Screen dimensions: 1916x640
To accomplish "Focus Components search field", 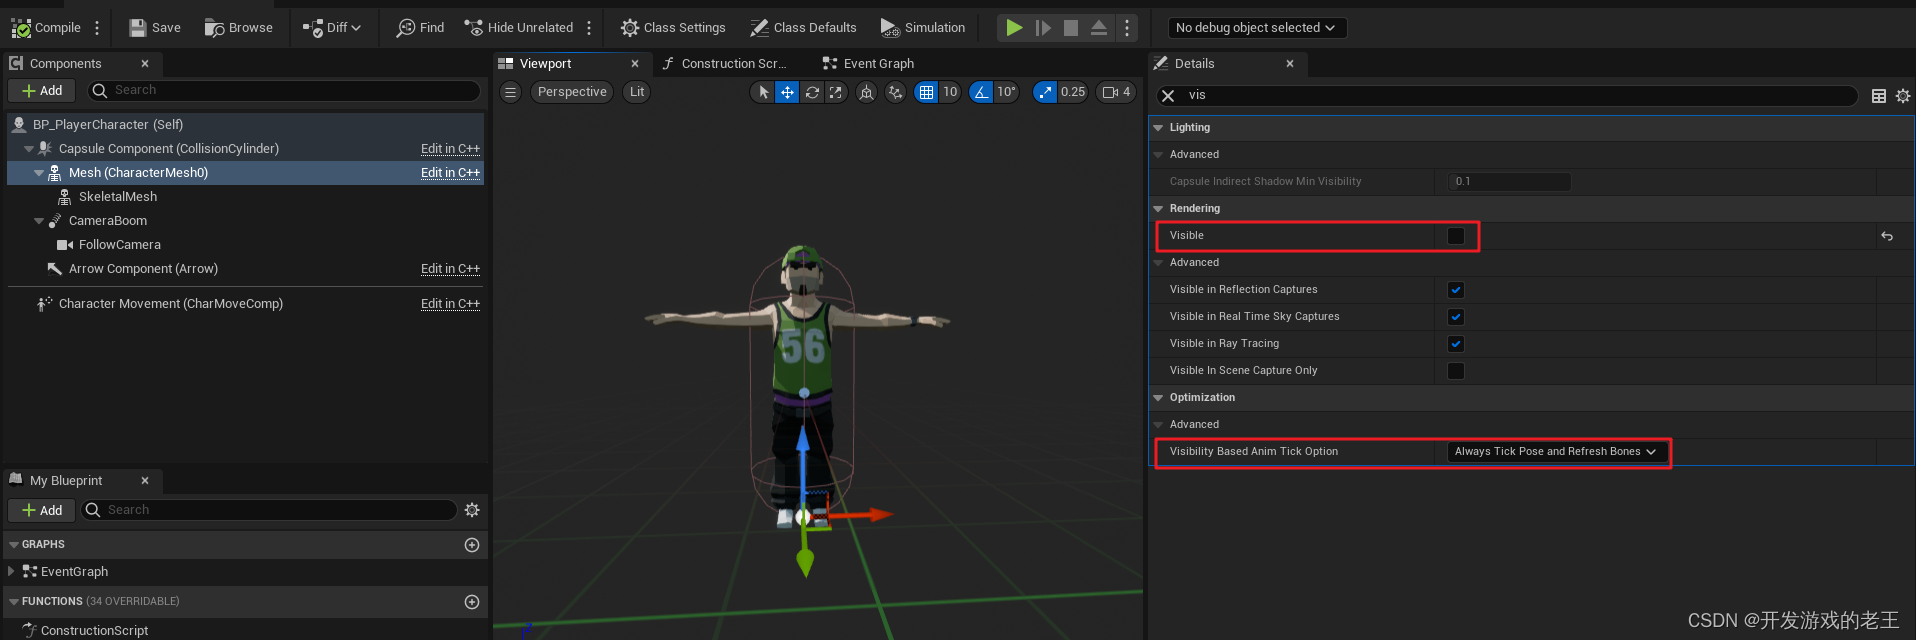I will (285, 90).
